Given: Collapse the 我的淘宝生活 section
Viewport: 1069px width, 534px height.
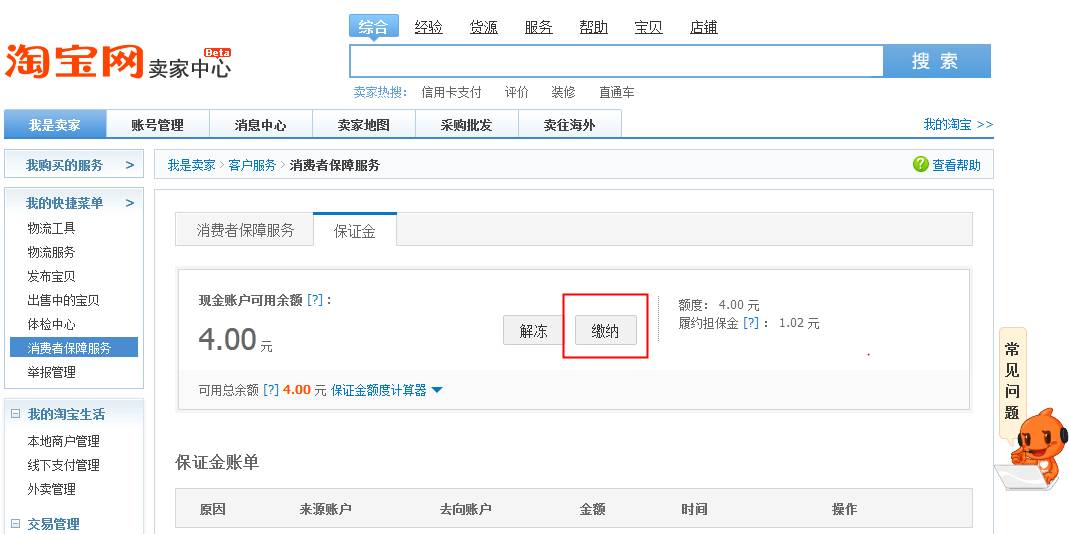Looking at the screenshot, I should pyautogui.click(x=16, y=413).
